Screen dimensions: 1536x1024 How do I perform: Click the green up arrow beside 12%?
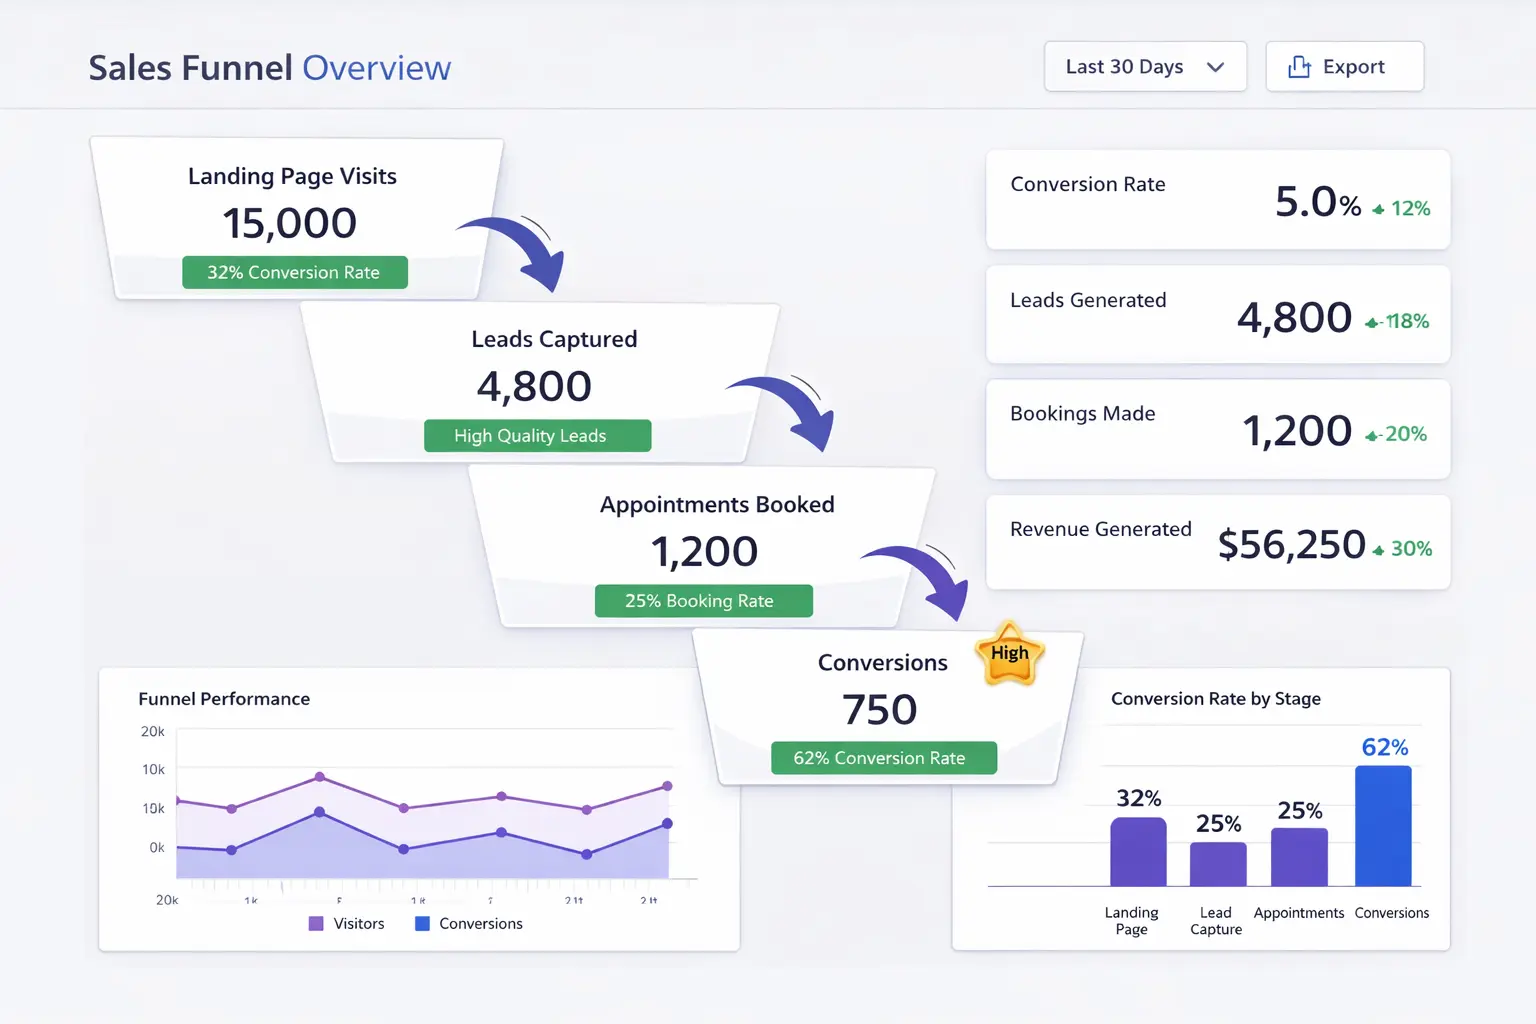[1379, 210]
